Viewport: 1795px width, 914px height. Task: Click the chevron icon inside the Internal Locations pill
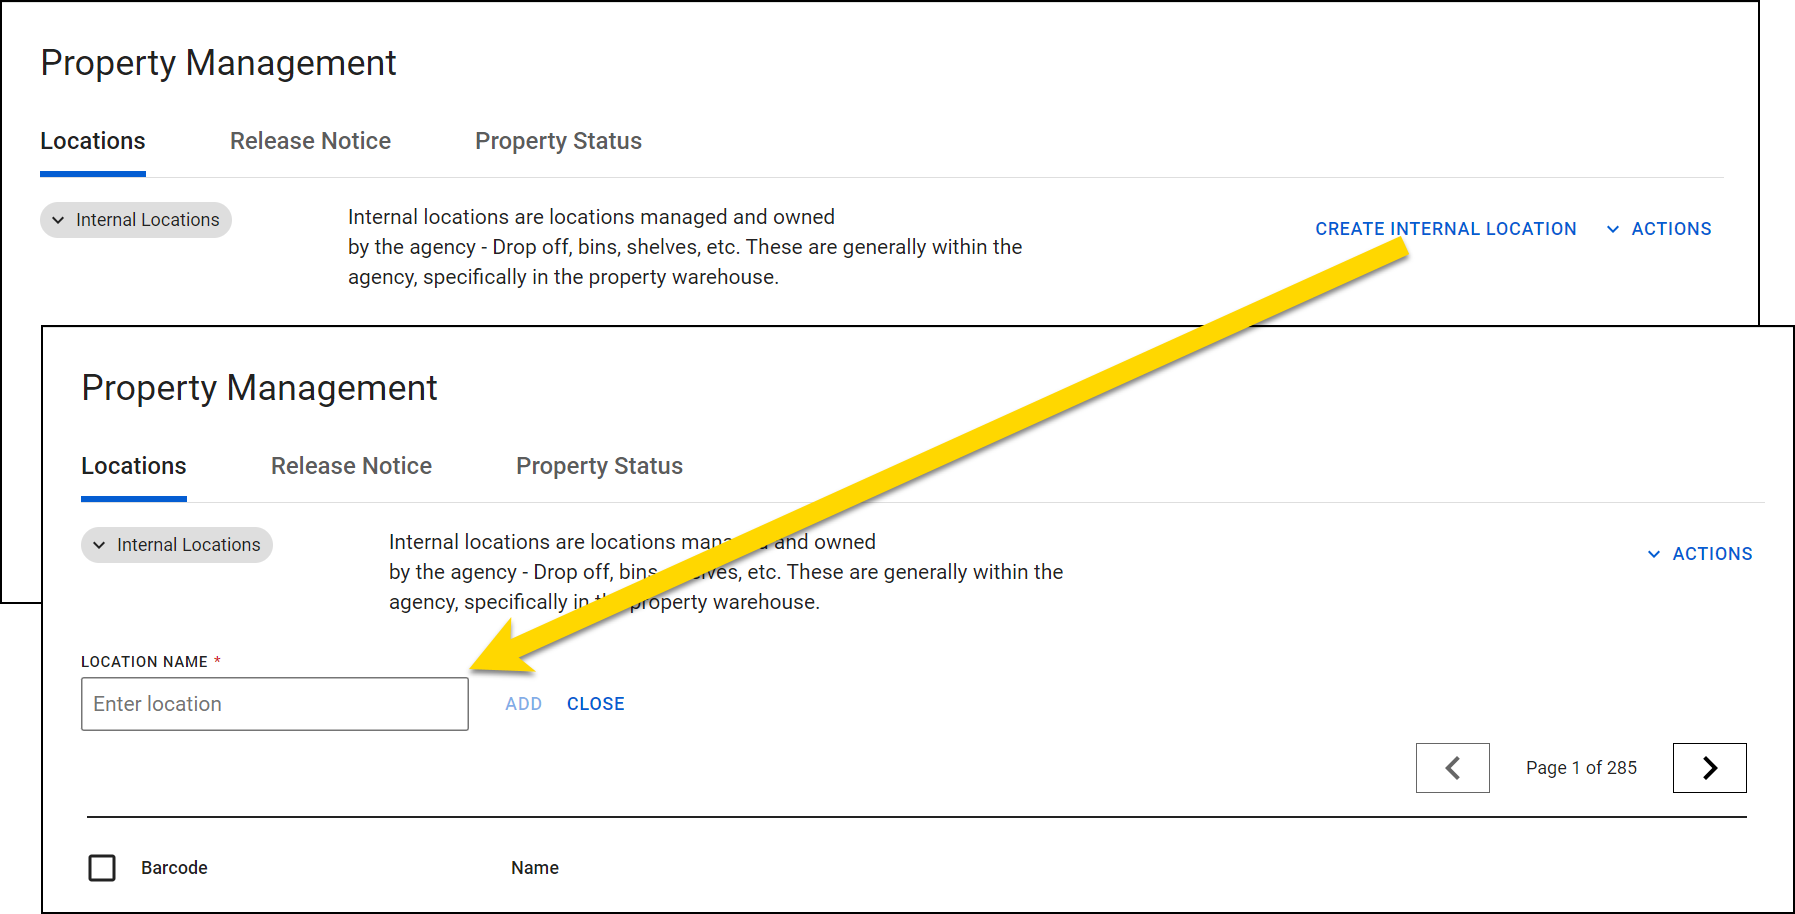[99, 545]
